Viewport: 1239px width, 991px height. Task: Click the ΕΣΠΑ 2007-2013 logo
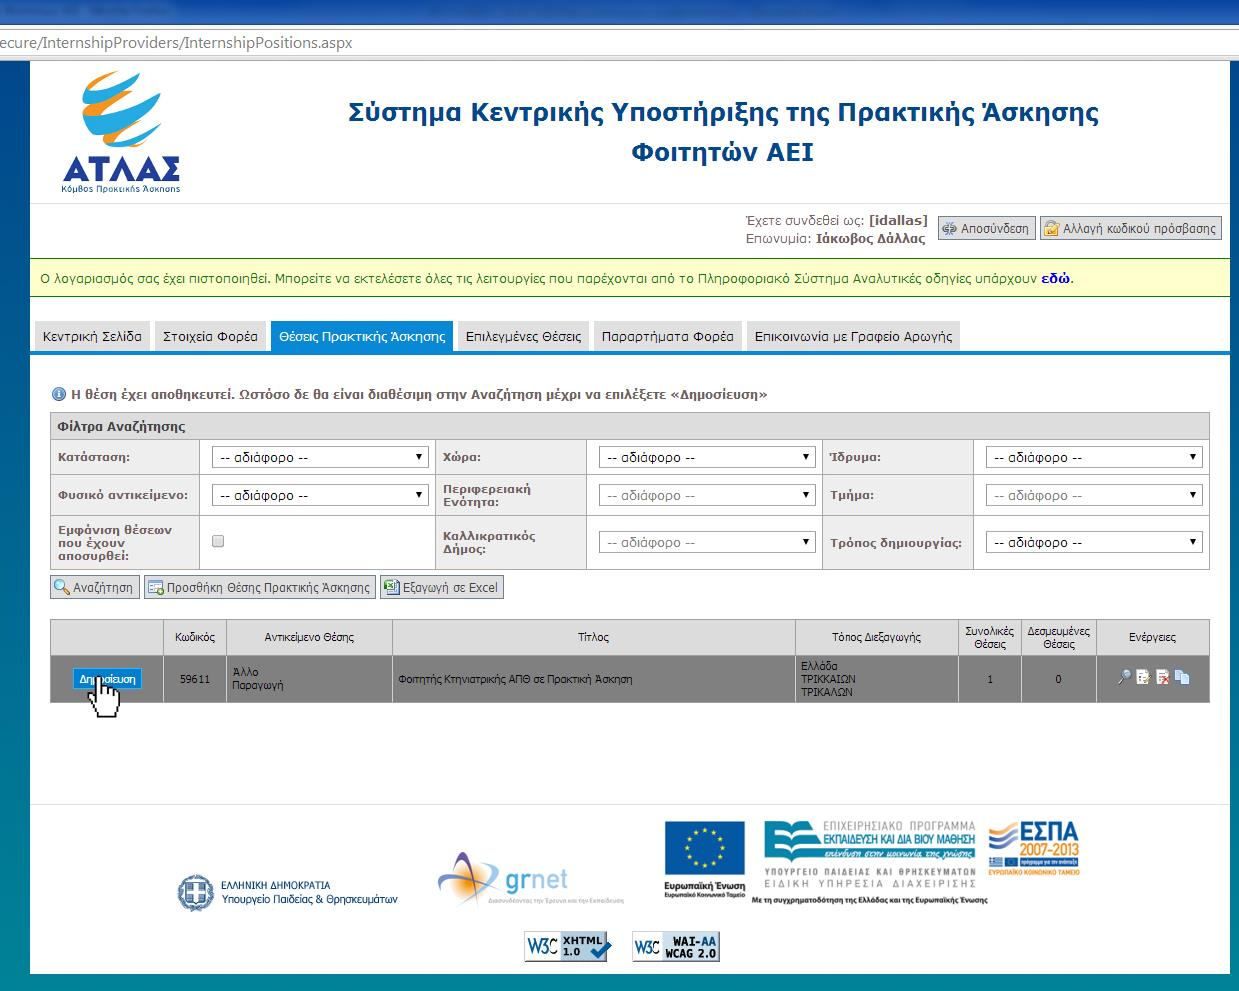[1034, 849]
